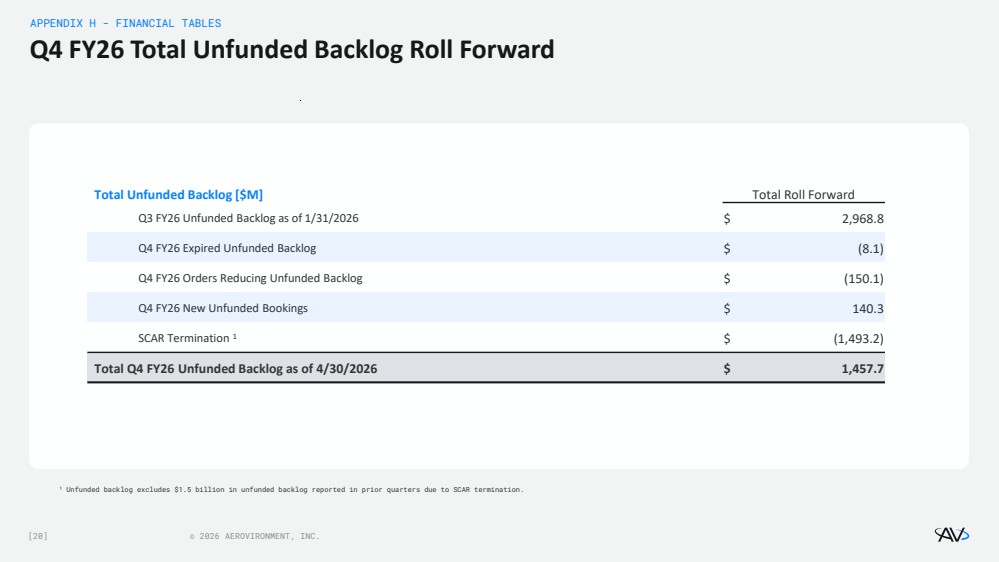Click the AV logo in bottom corner
The image size is (999, 562).
951,535
